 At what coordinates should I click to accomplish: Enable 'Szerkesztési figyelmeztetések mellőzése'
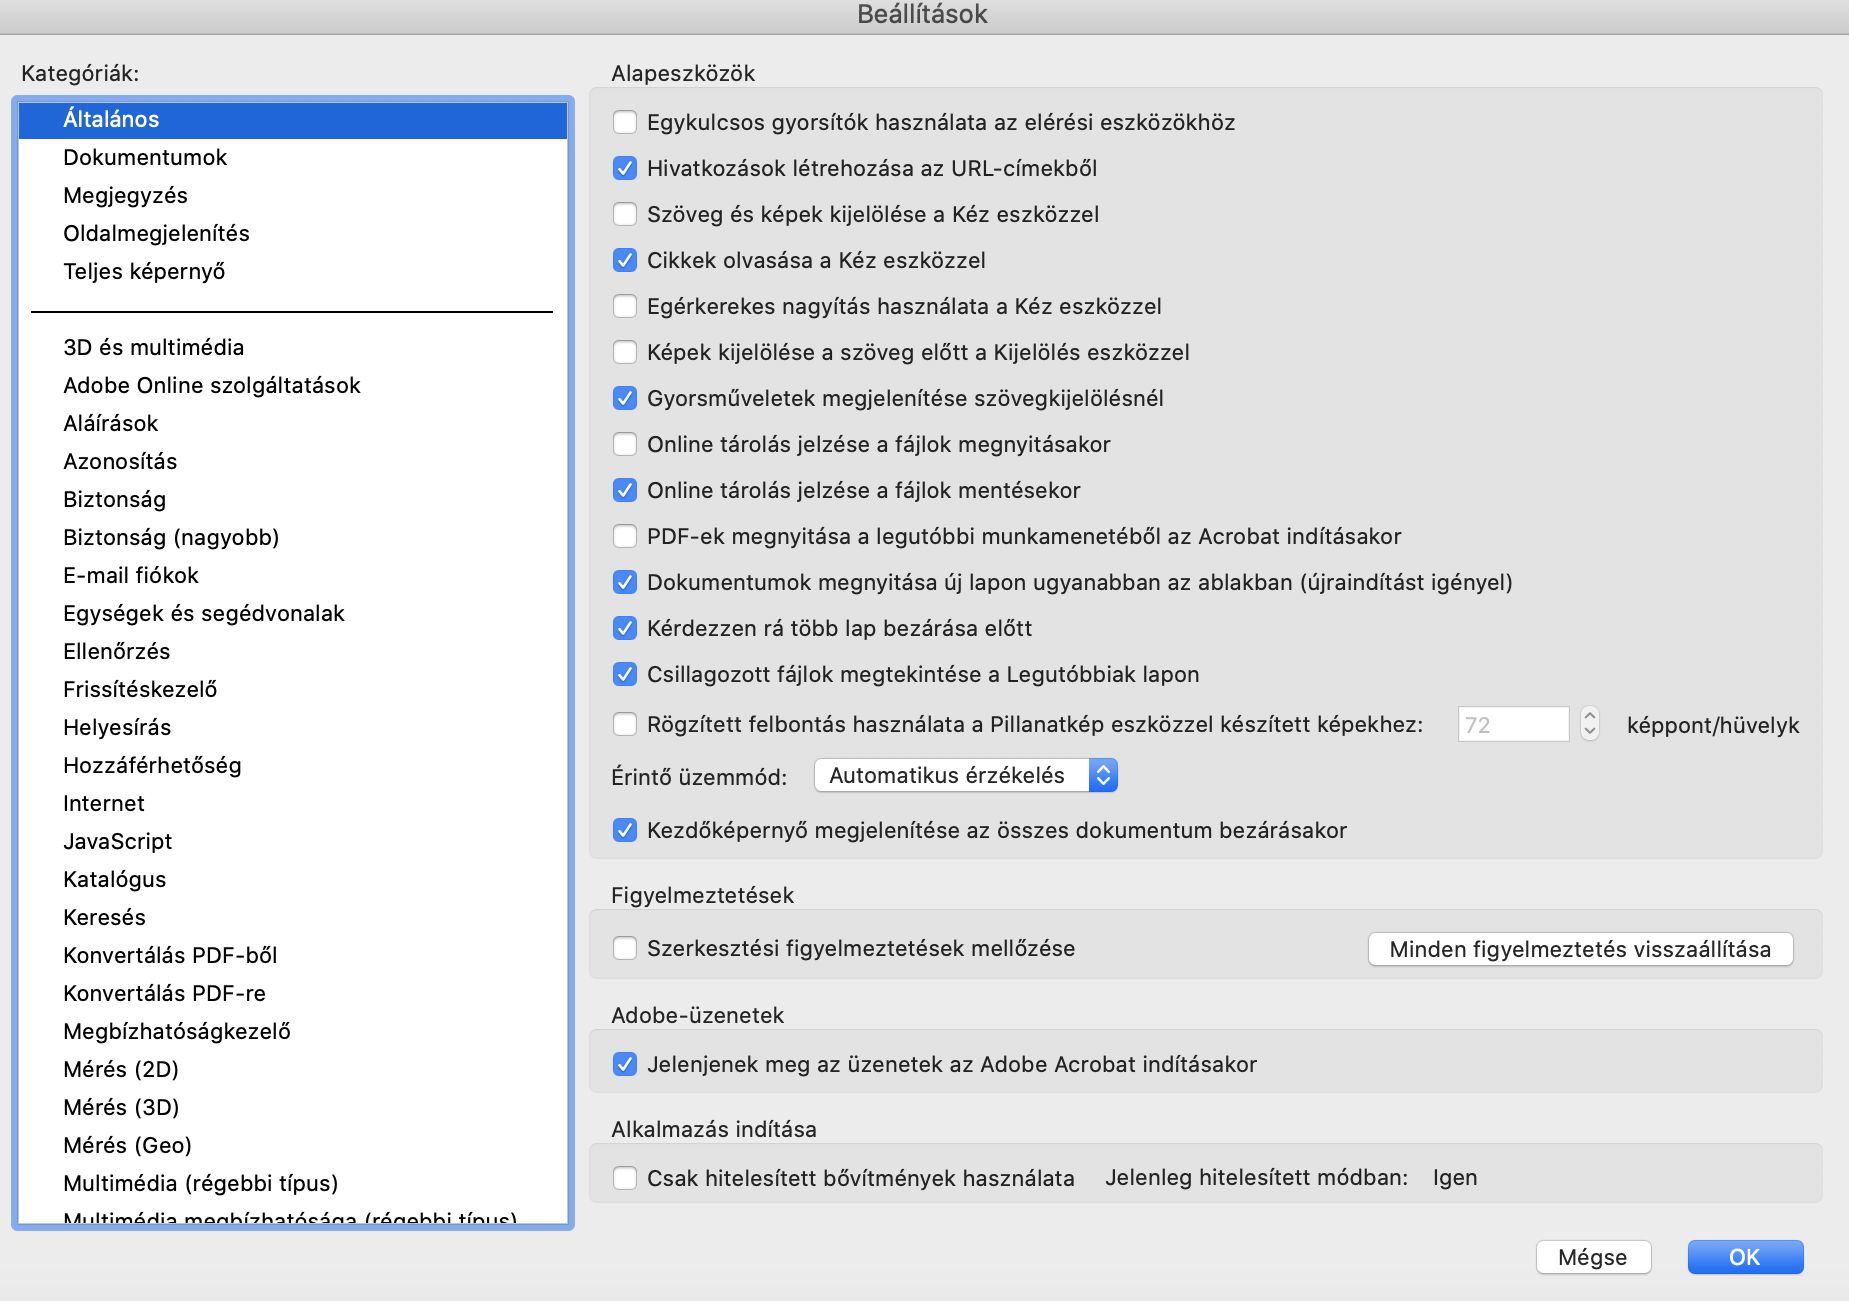coord(625,948)
